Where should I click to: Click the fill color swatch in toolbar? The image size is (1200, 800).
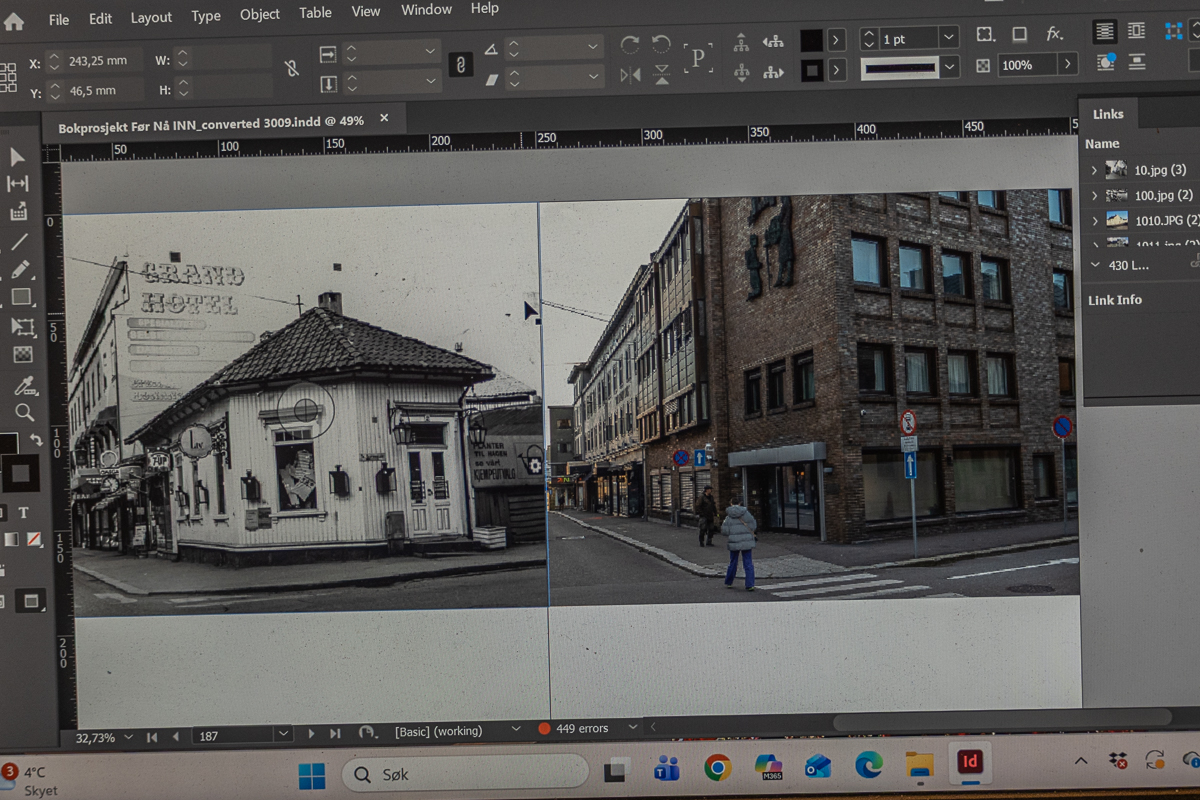tap(8, 444)
